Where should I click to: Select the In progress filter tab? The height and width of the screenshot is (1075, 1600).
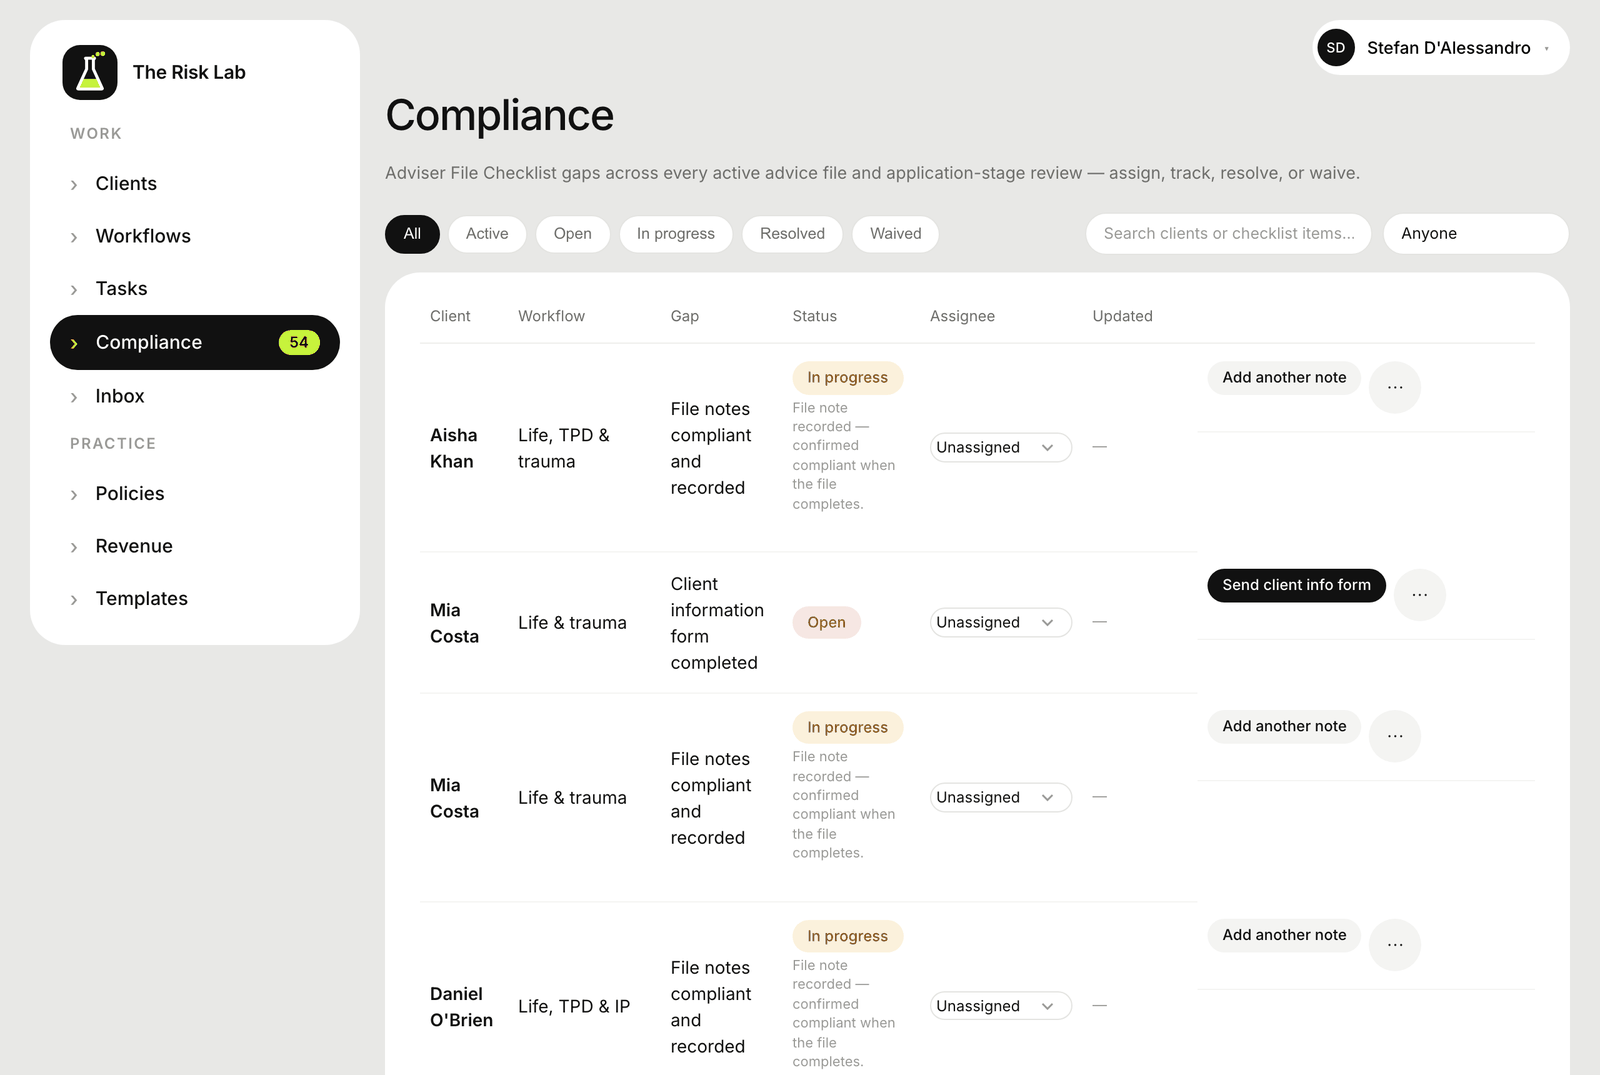pyautogui.click(x=676, y=234)
